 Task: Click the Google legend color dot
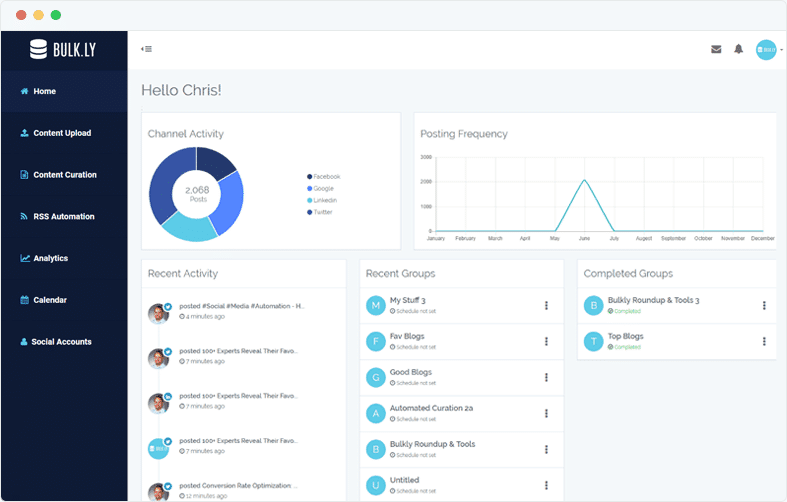pyautogui.click(x=310, y=188)
